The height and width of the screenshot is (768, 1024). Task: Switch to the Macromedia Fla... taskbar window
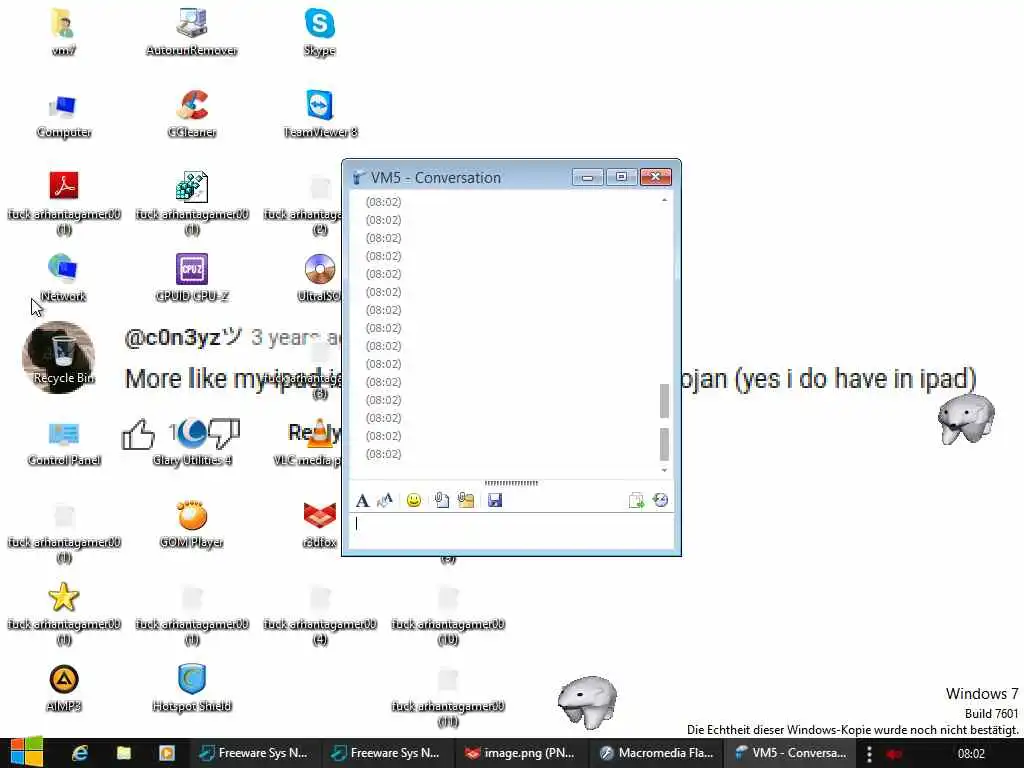pos(657,753)
